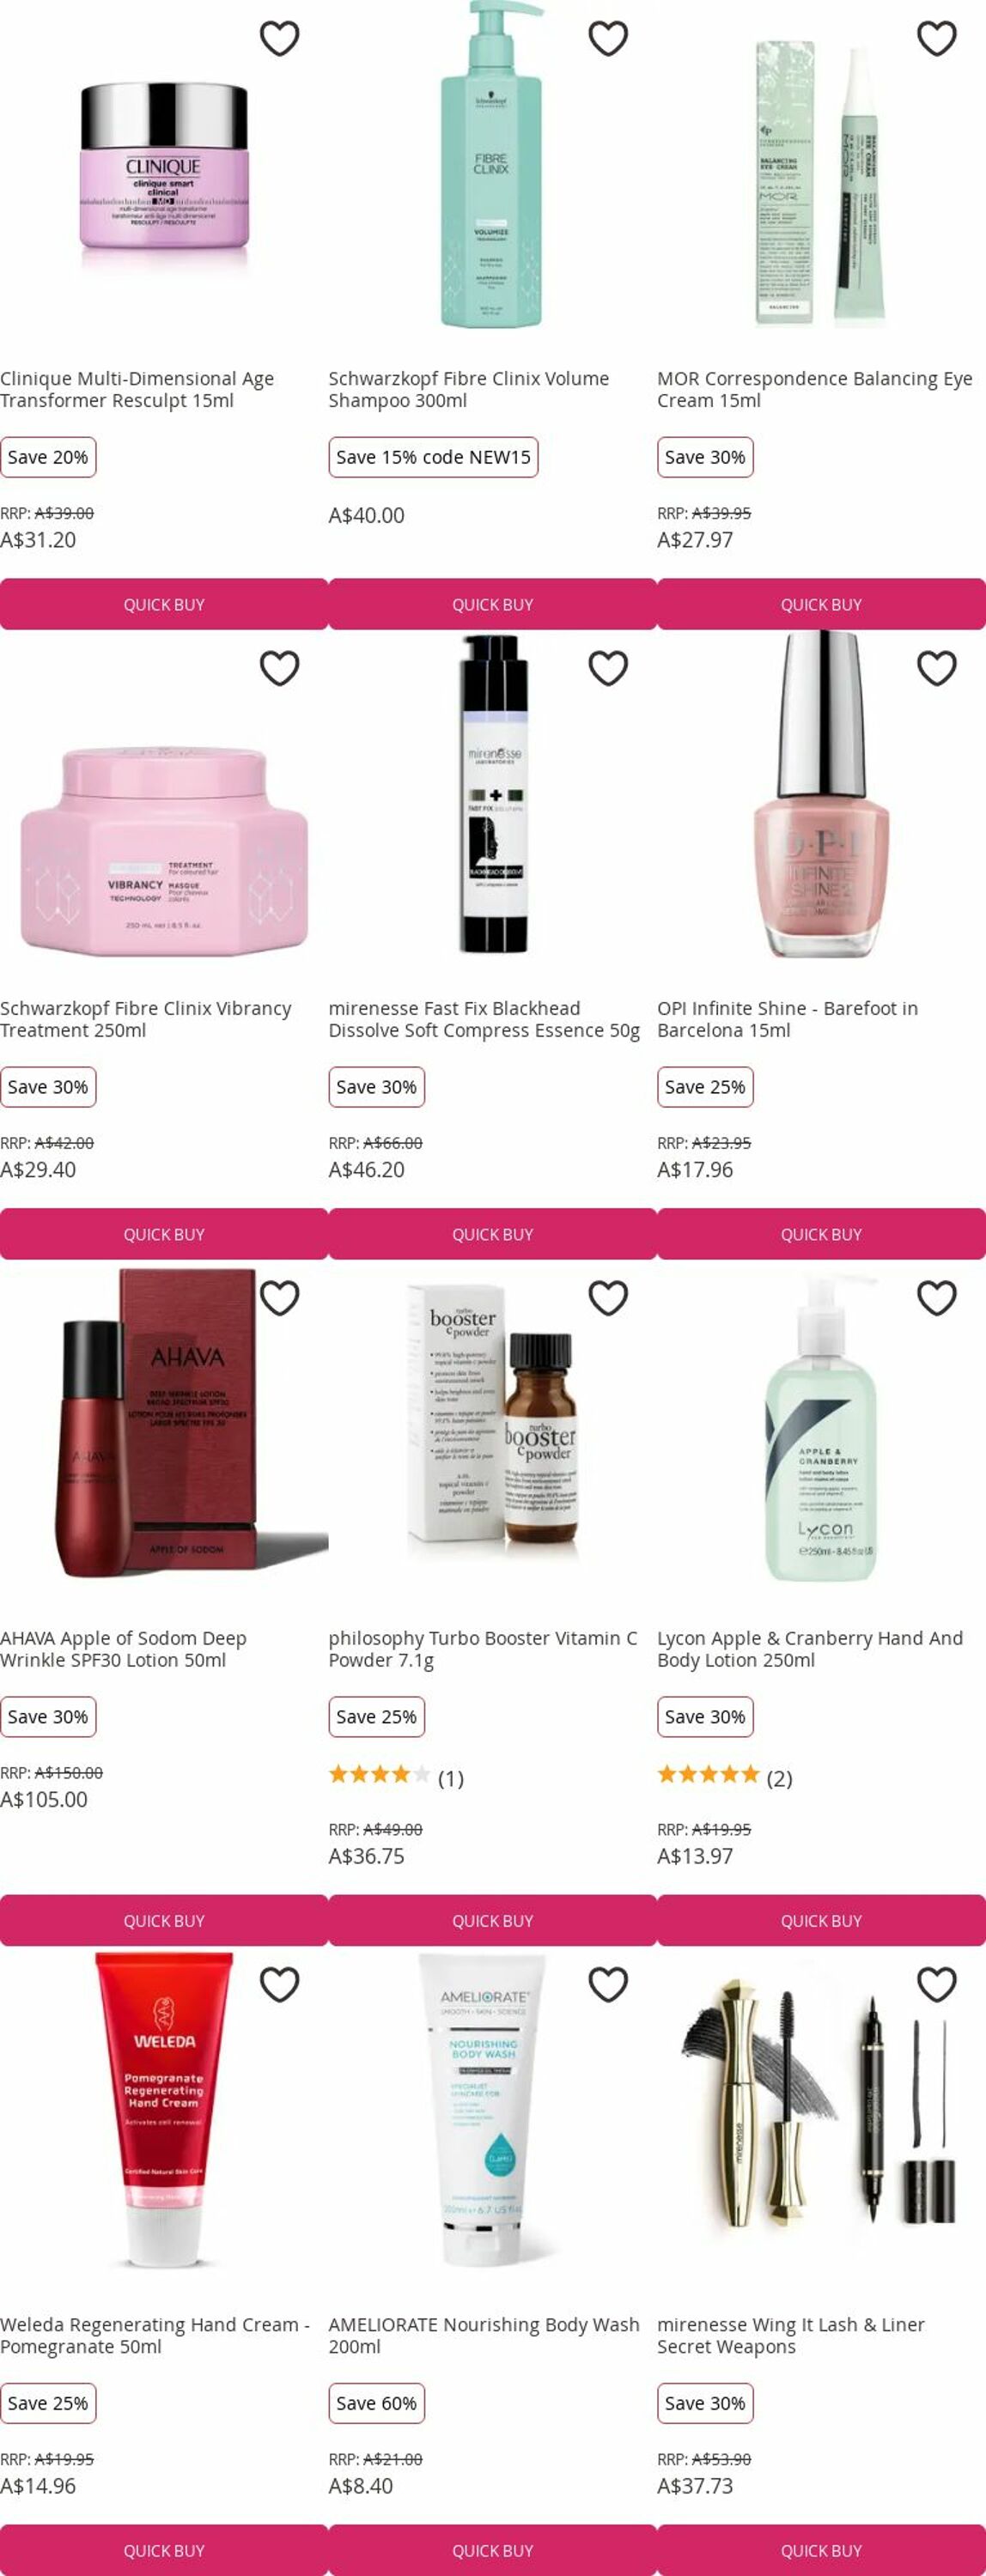Tap heart on Schwarzkopf Vibrancy Treatment
The image size is (986, 2576).
coord(280,668)
